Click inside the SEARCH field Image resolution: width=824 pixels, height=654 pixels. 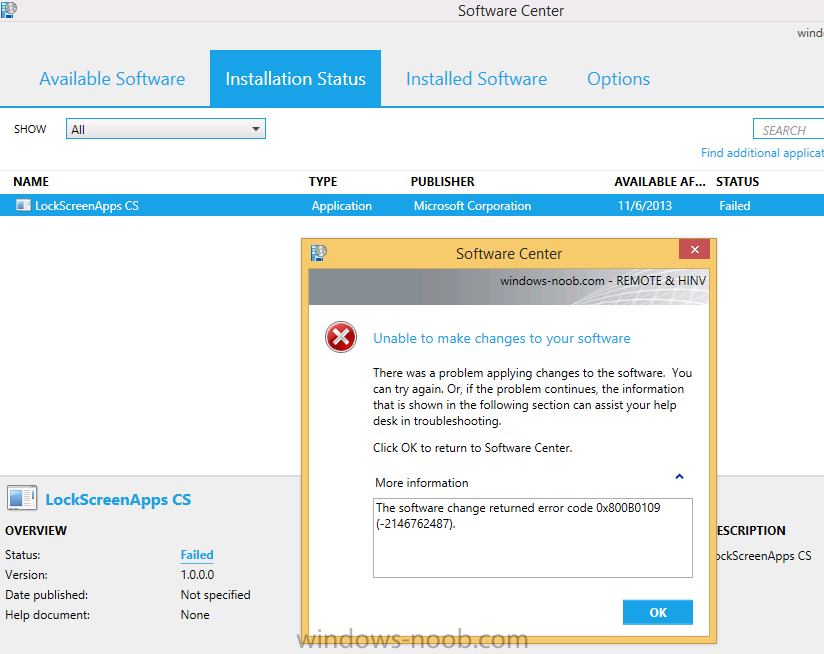[788, 129]
